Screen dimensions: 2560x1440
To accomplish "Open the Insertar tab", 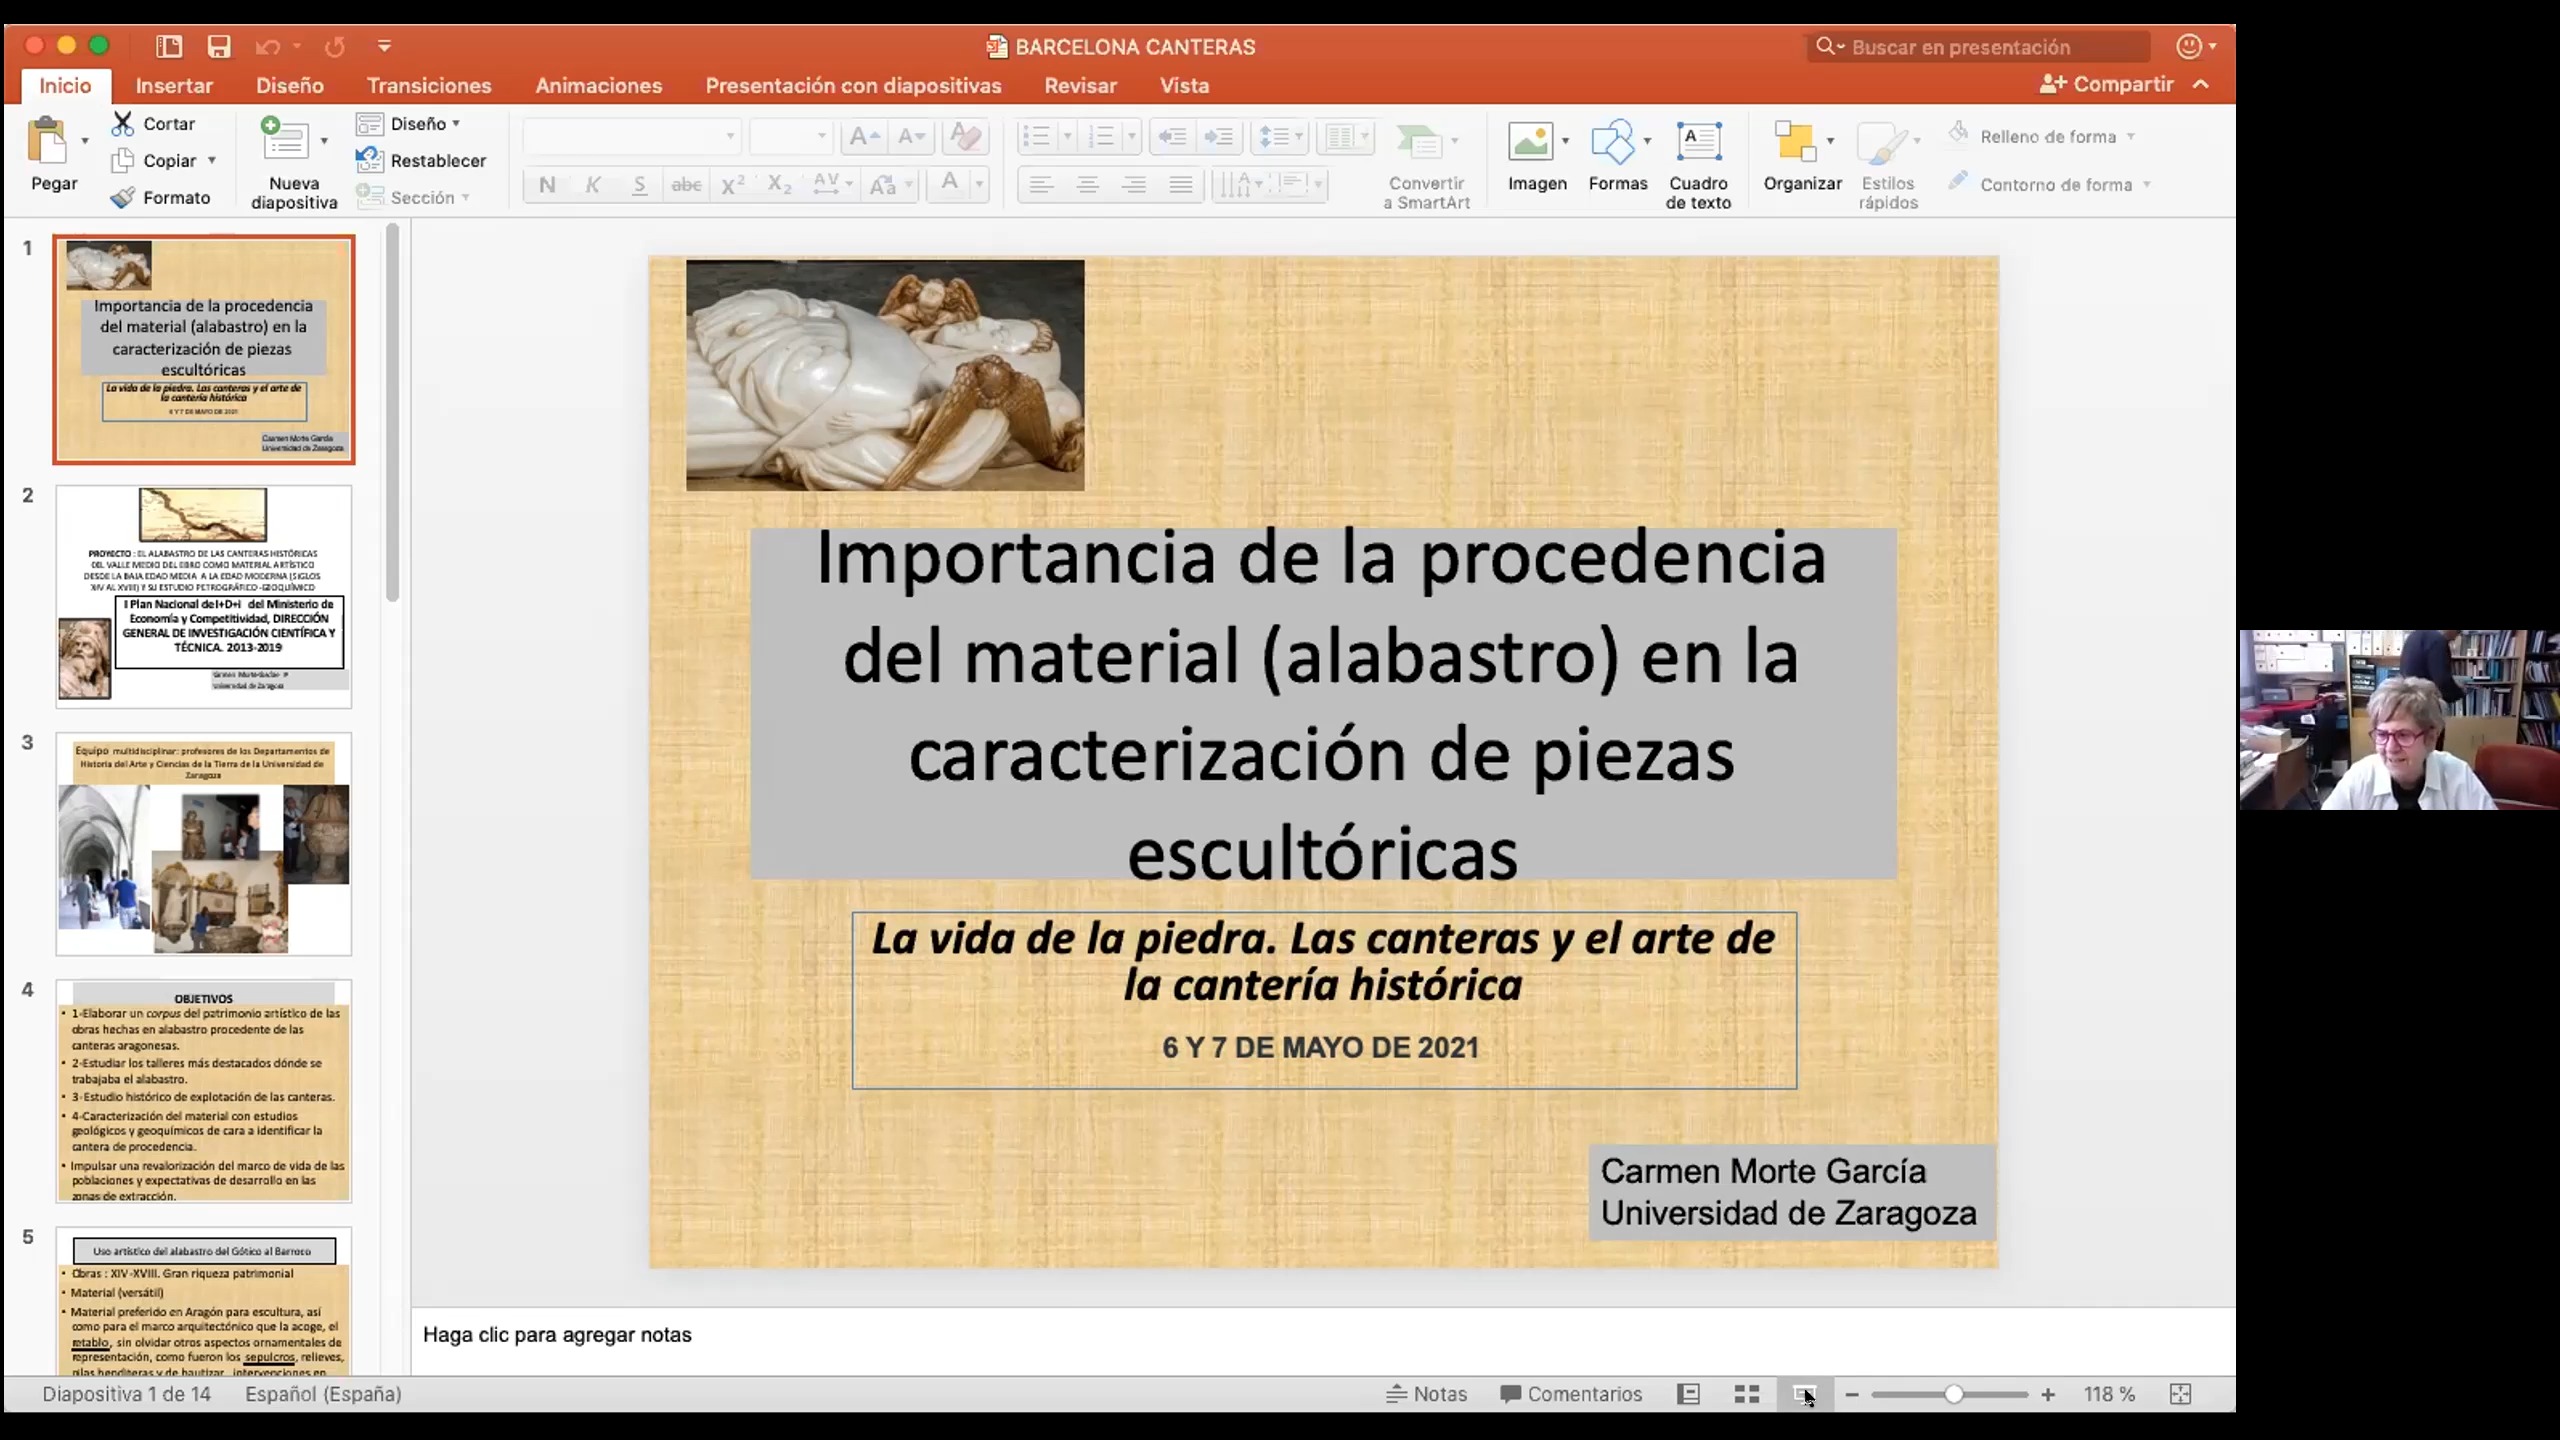I will coord(174,85).
